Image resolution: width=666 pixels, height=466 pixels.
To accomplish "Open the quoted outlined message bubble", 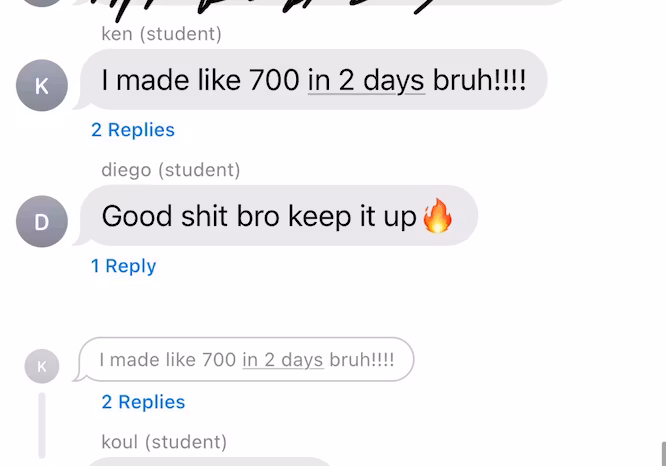I will click(x=246, y=359).
